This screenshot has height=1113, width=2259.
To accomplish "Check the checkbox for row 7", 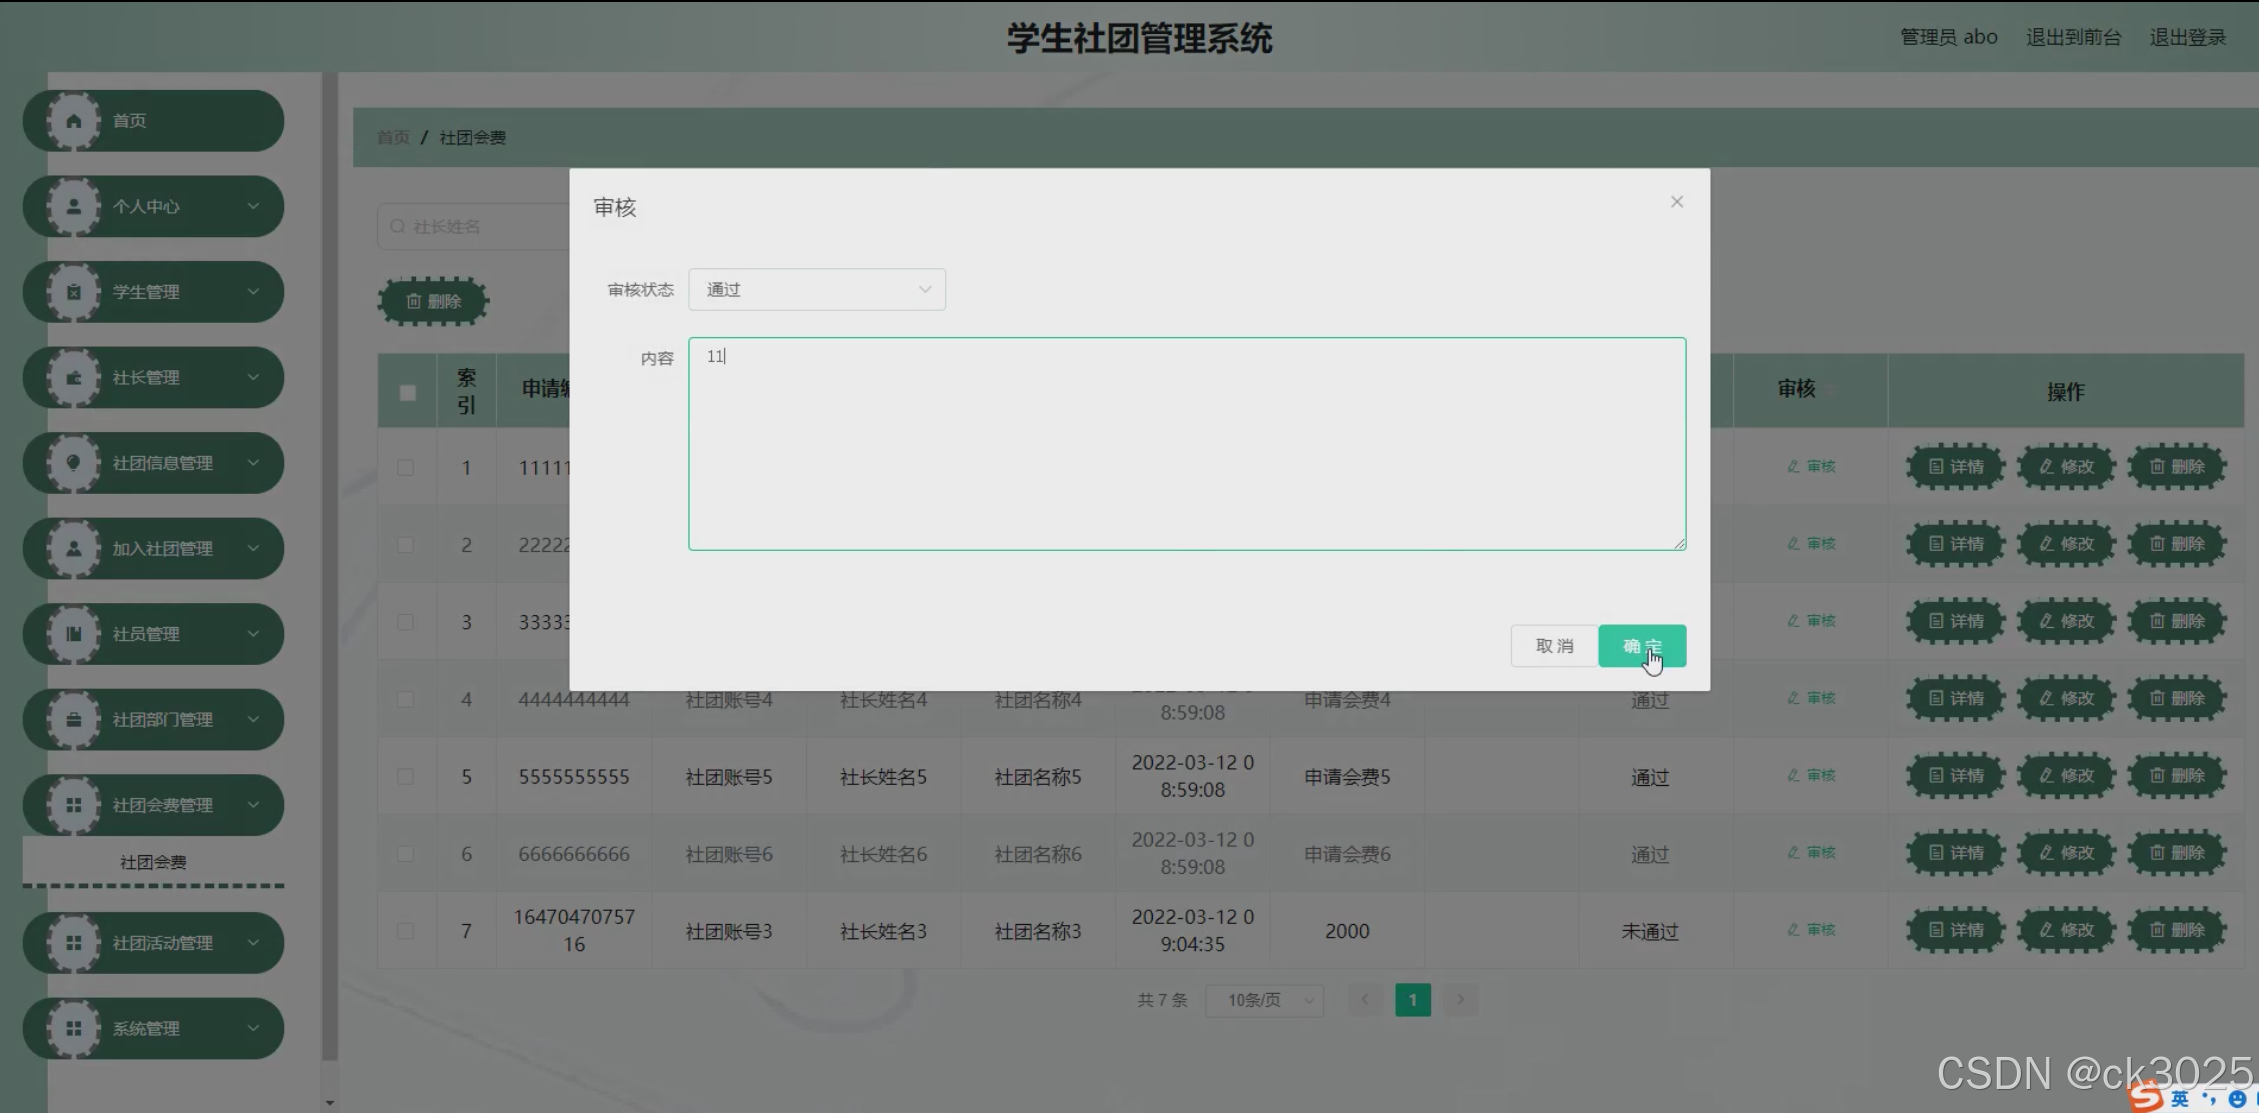I will coord(405,931).
